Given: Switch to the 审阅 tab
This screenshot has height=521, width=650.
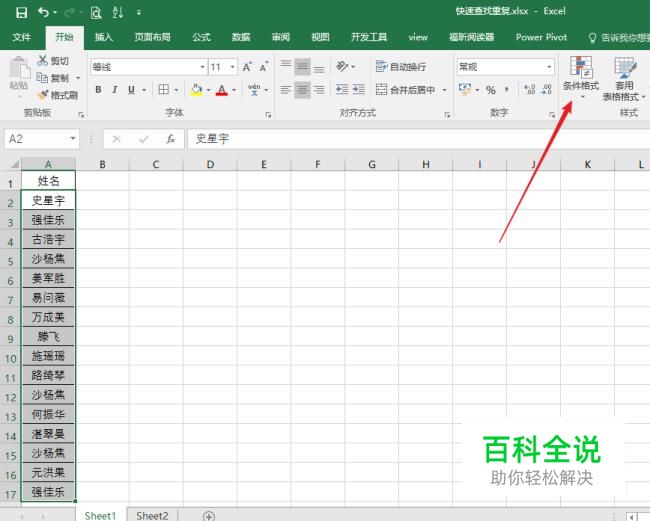Looking at the screenshot, I should pos(281,37).
